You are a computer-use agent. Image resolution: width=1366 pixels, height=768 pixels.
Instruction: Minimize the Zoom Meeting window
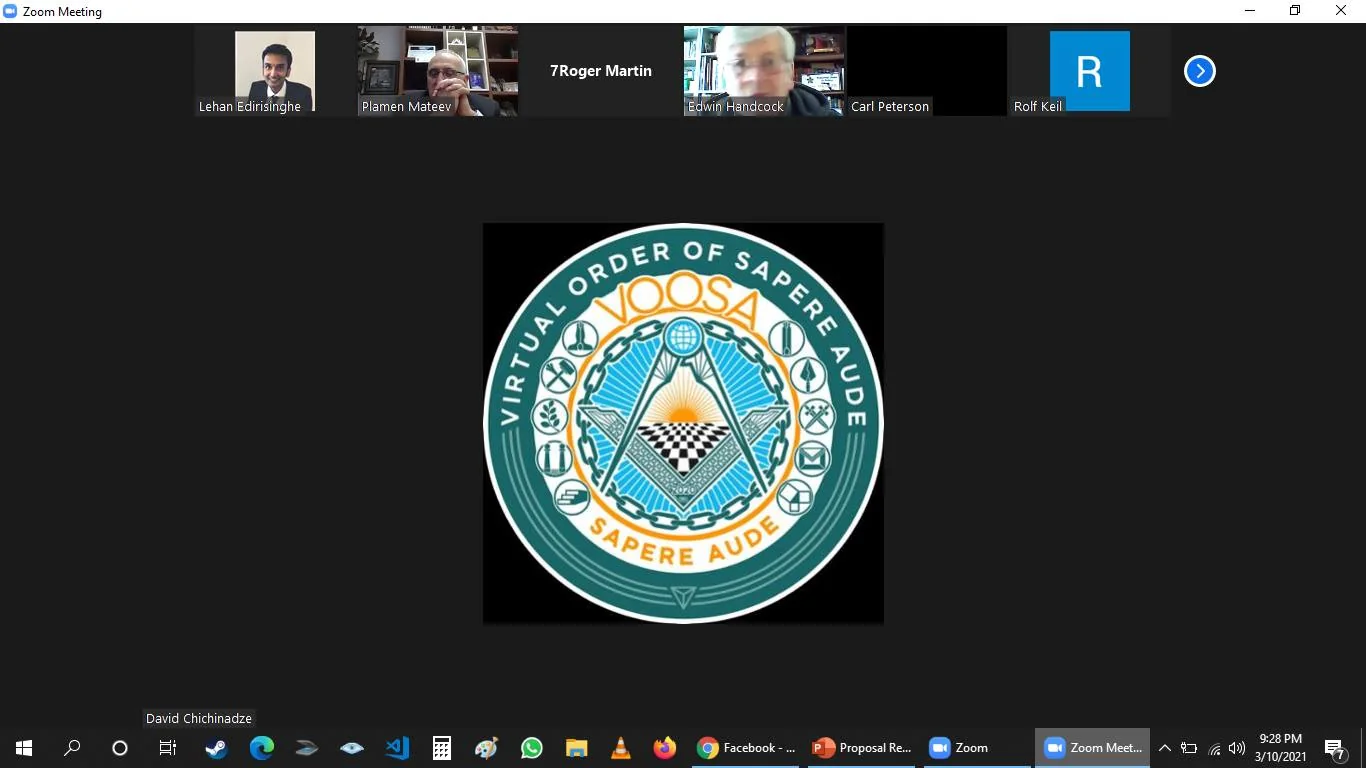1250,11
